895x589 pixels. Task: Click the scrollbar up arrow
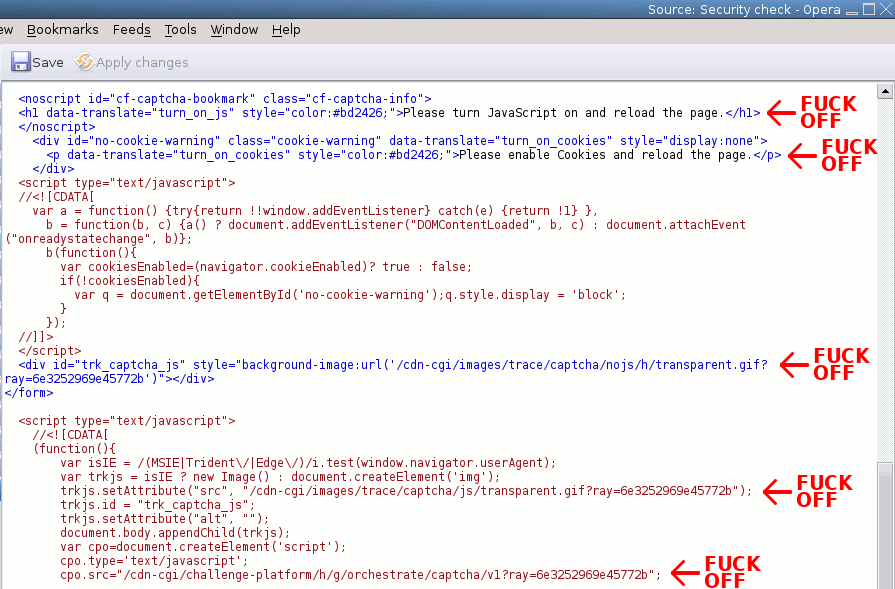coord(885,91)
